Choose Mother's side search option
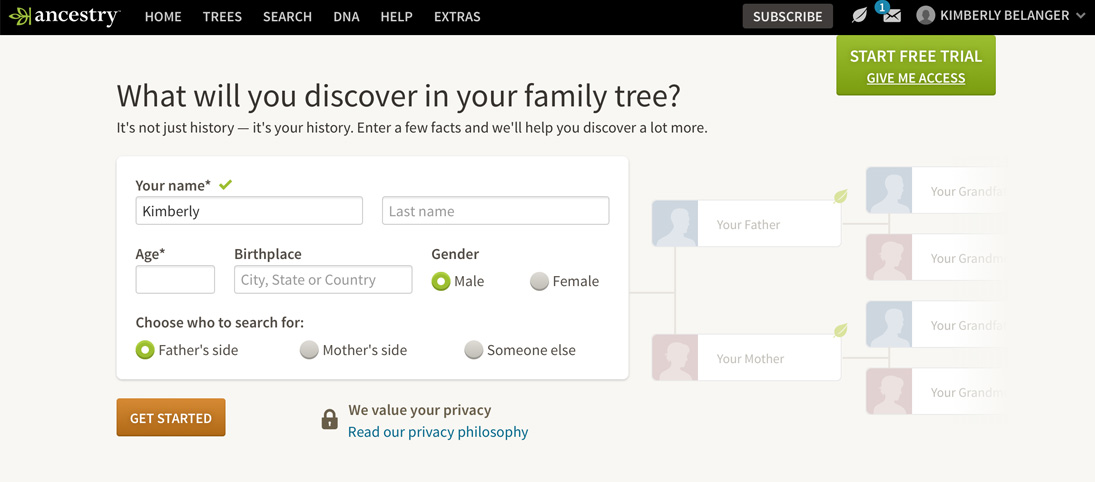Image resolution: width=1095 pixels, height=482 pixels. coord(309,350)
